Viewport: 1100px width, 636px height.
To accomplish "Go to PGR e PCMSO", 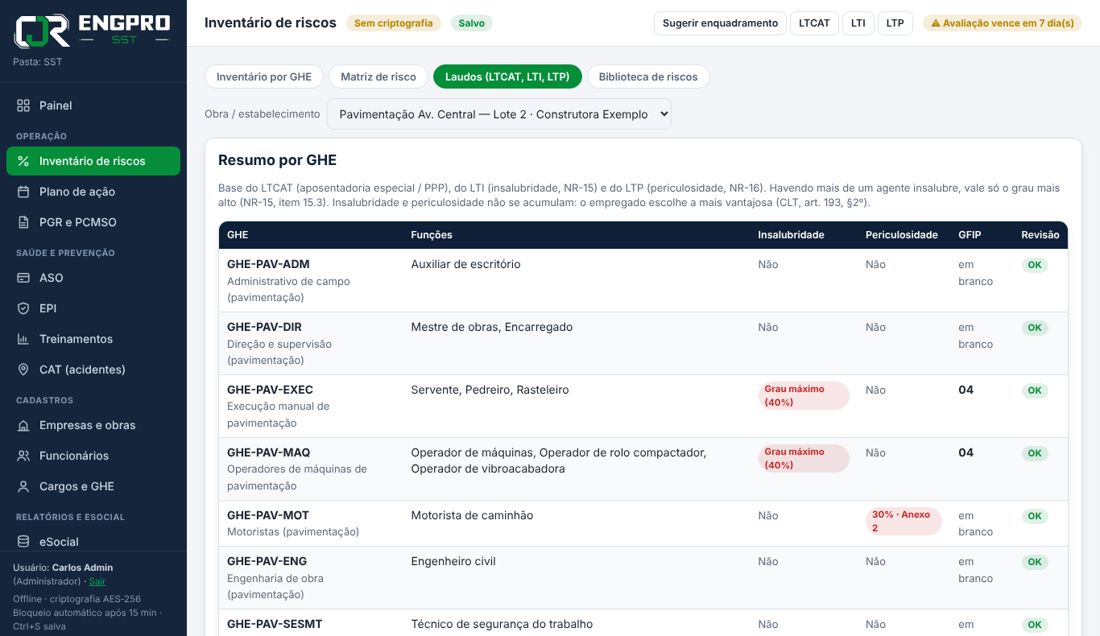I will 93,222.
